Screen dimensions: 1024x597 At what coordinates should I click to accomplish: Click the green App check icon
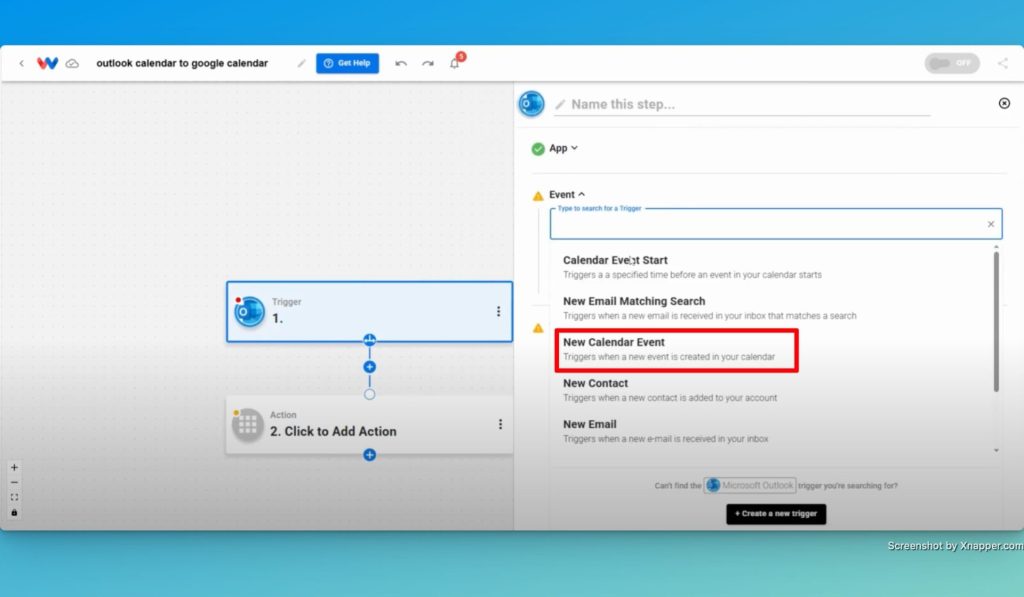click(x=538, y=149)
